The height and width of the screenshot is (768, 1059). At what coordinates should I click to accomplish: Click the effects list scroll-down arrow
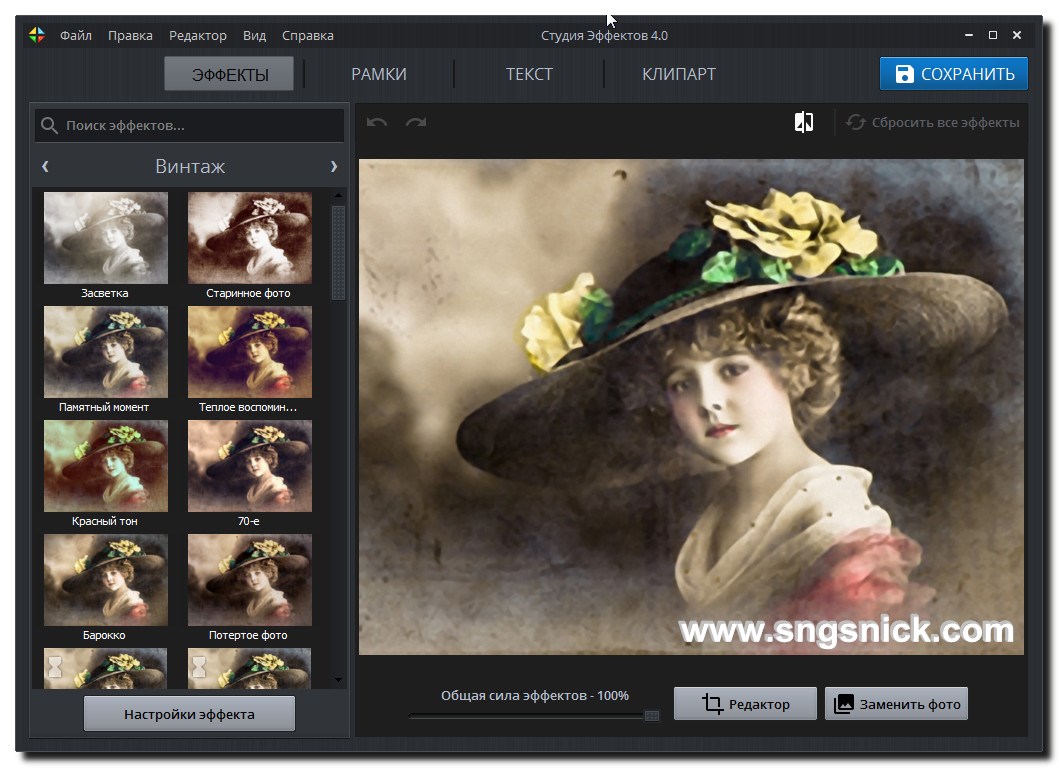point(338,680)
